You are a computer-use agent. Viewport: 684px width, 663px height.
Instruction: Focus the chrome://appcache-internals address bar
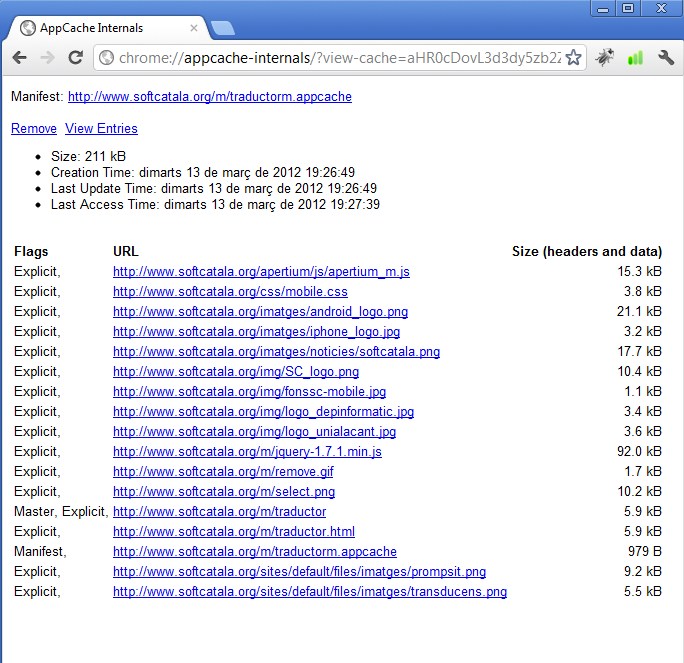(x=340, y=58)
